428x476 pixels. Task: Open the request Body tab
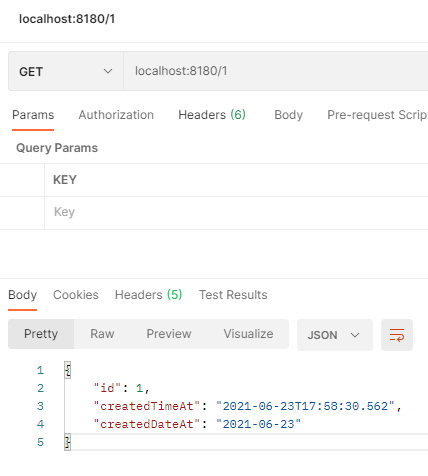coord(288,115)
